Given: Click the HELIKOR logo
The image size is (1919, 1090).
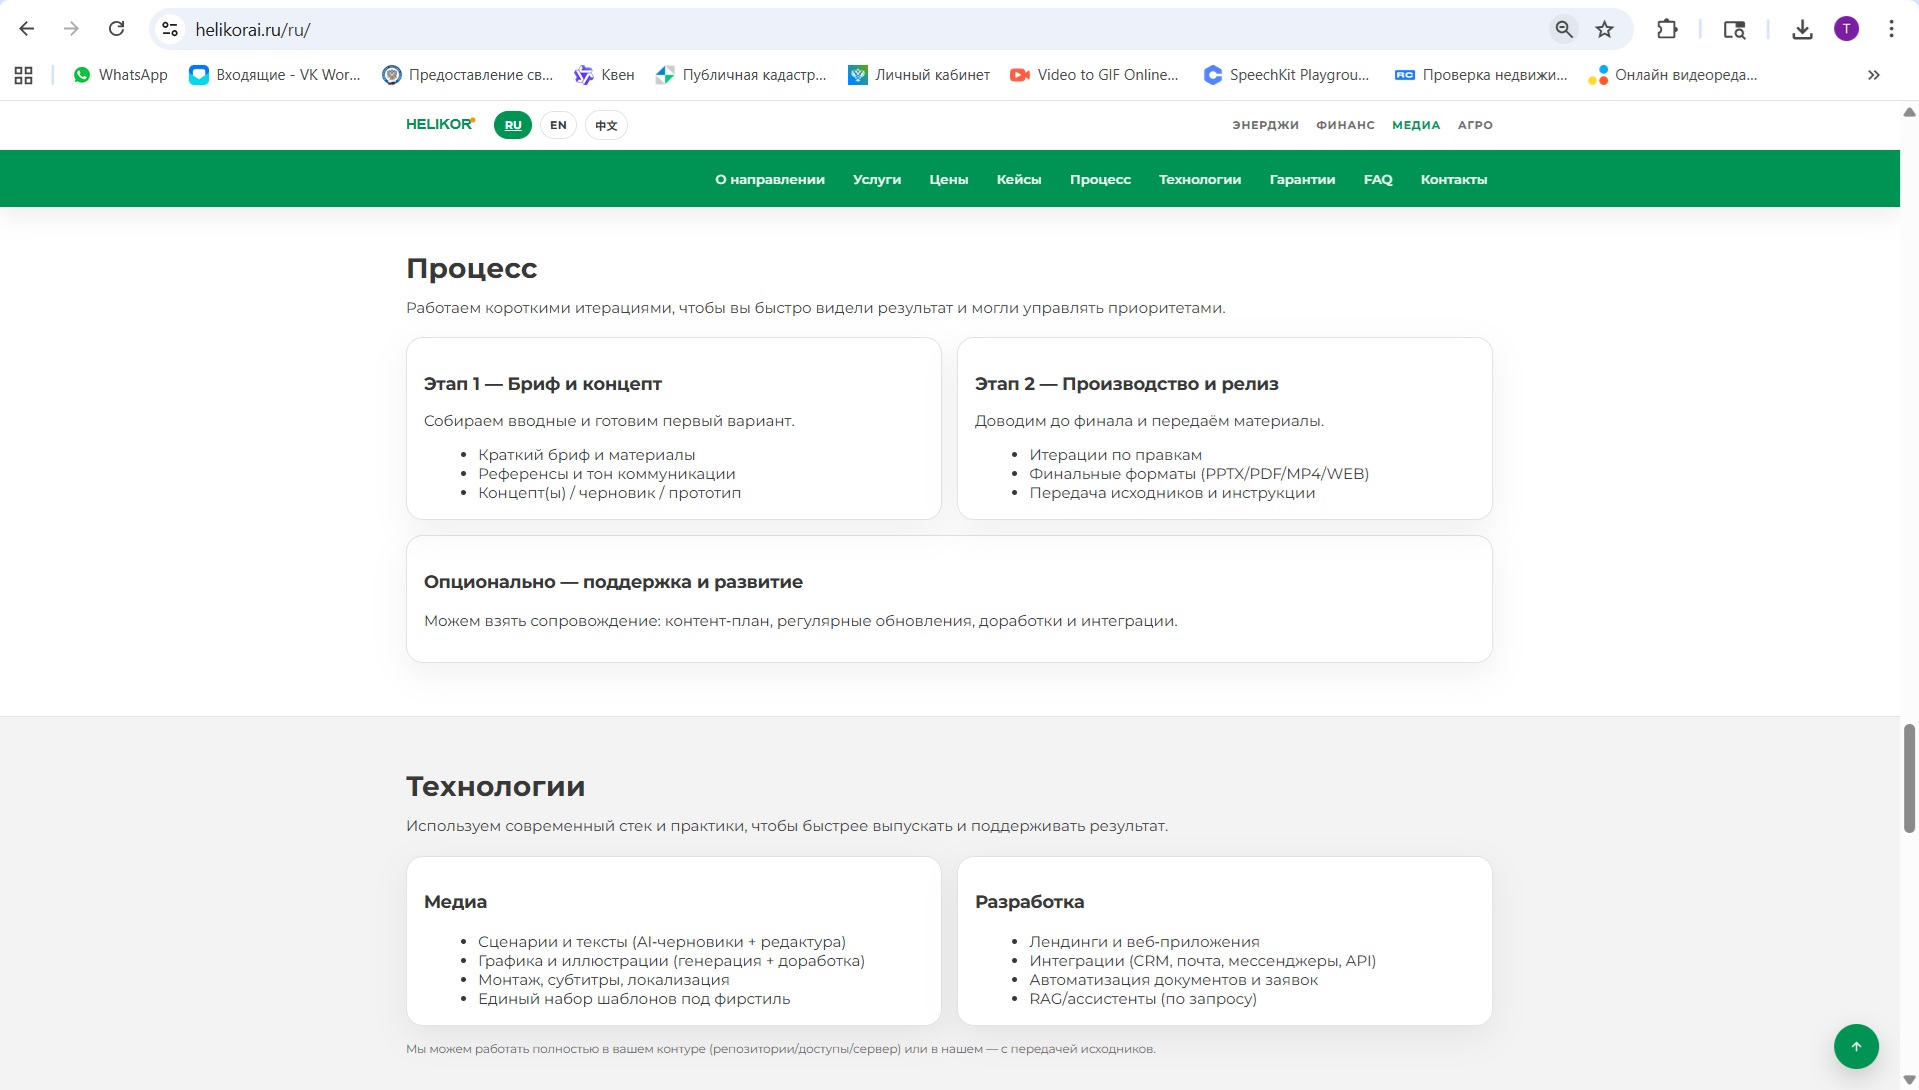Looking at the screenshot, I should 441,124.
